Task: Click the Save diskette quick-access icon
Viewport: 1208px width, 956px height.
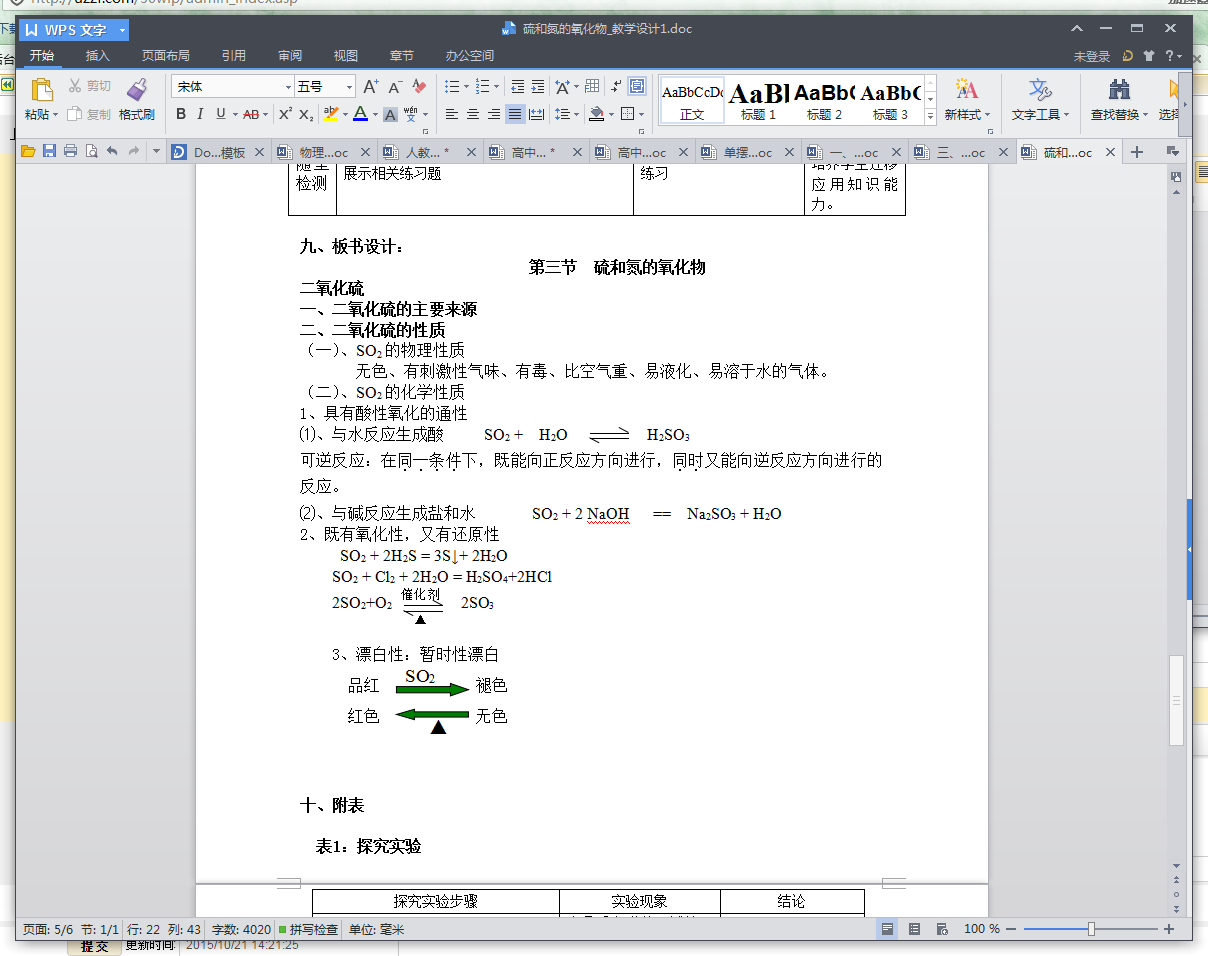Action: click(49, 152)
